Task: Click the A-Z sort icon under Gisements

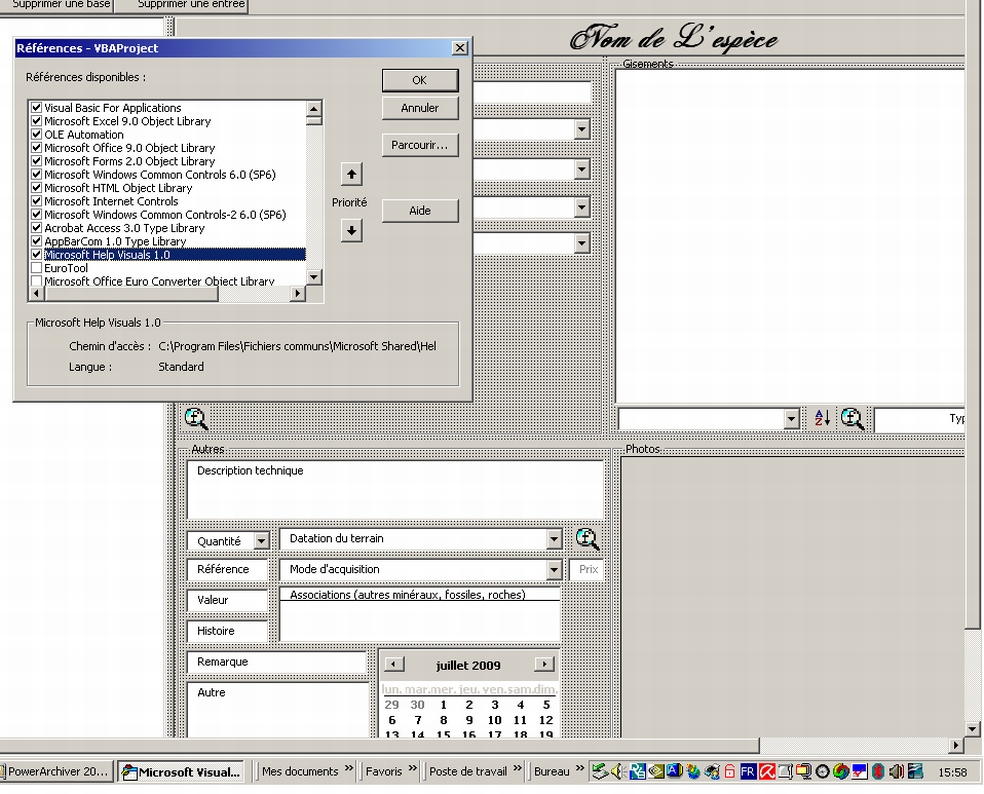Action: [822, 418]
